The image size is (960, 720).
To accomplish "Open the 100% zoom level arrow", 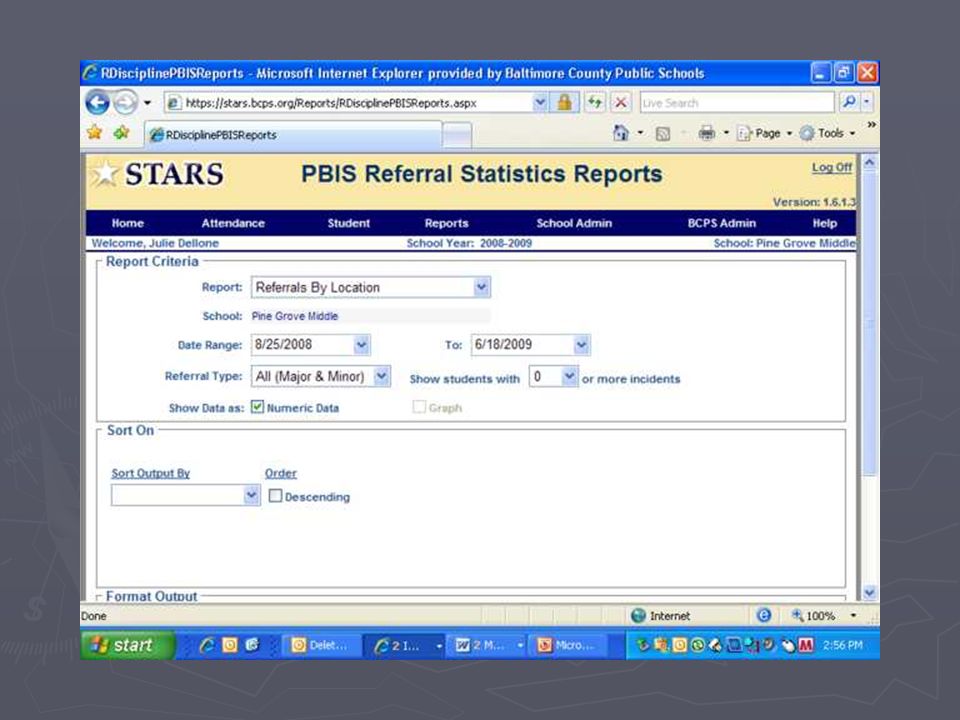I will tap(853, 615).
